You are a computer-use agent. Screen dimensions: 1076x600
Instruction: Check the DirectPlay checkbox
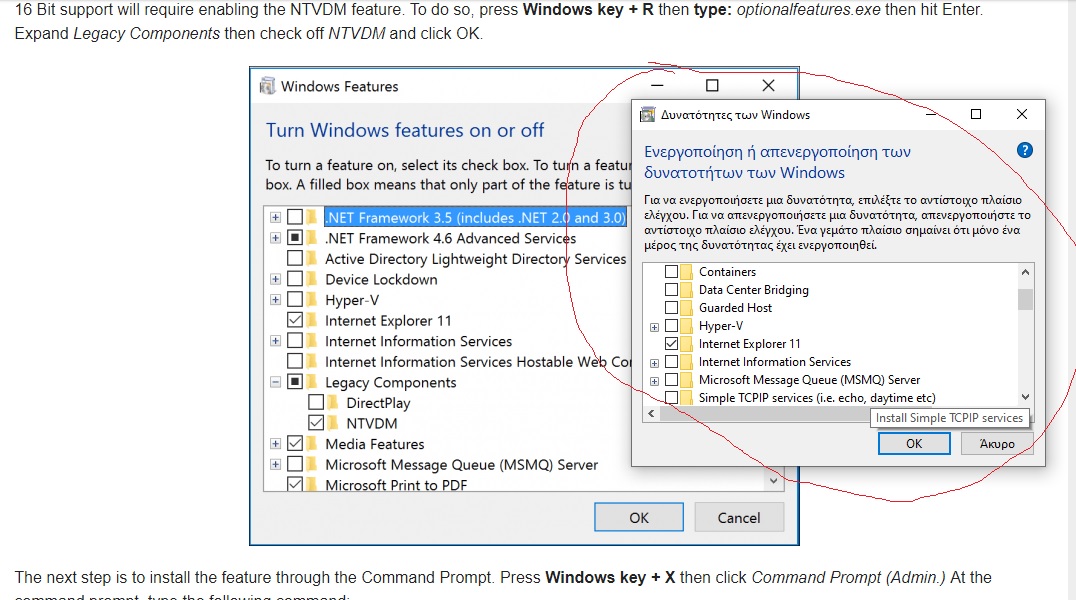coord(316,402)
